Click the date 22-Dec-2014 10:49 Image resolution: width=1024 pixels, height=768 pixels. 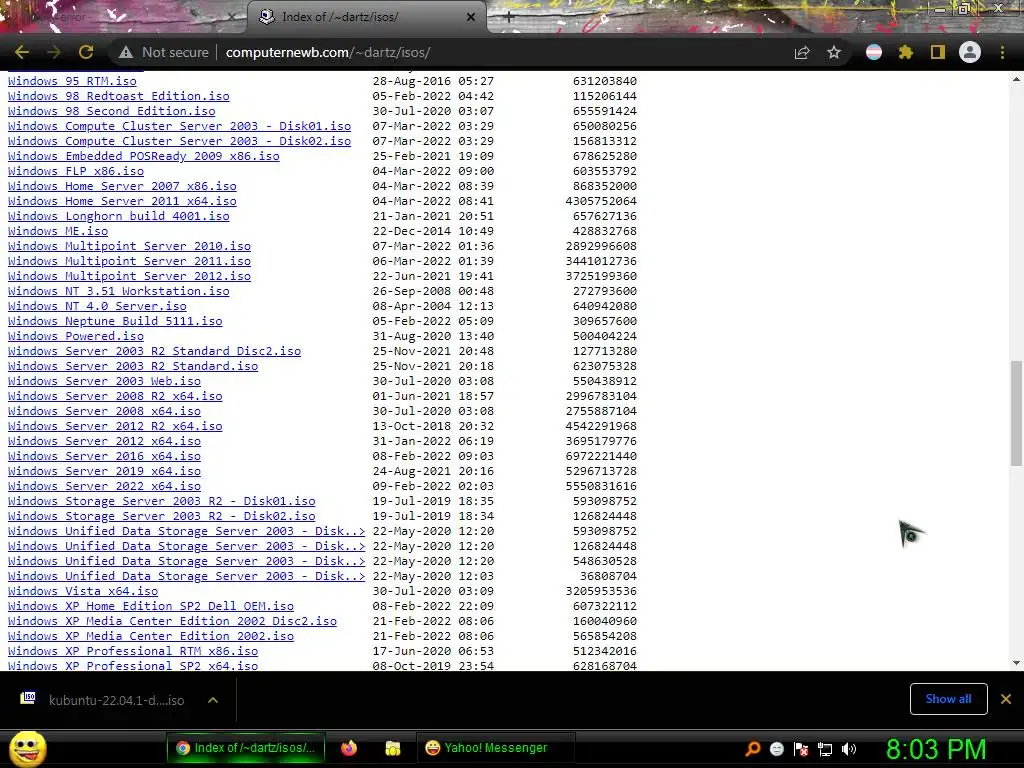click(x=433, y=231)
